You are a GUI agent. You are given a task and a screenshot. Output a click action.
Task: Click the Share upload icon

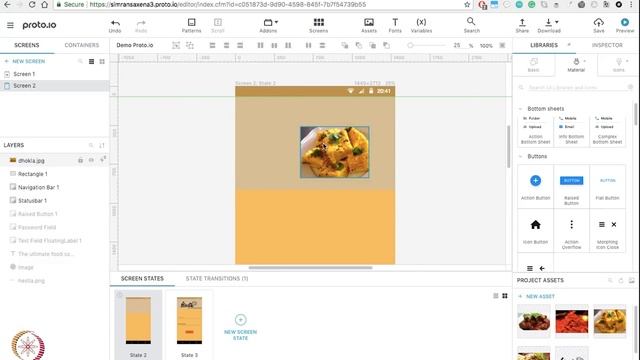click(522, 22)
